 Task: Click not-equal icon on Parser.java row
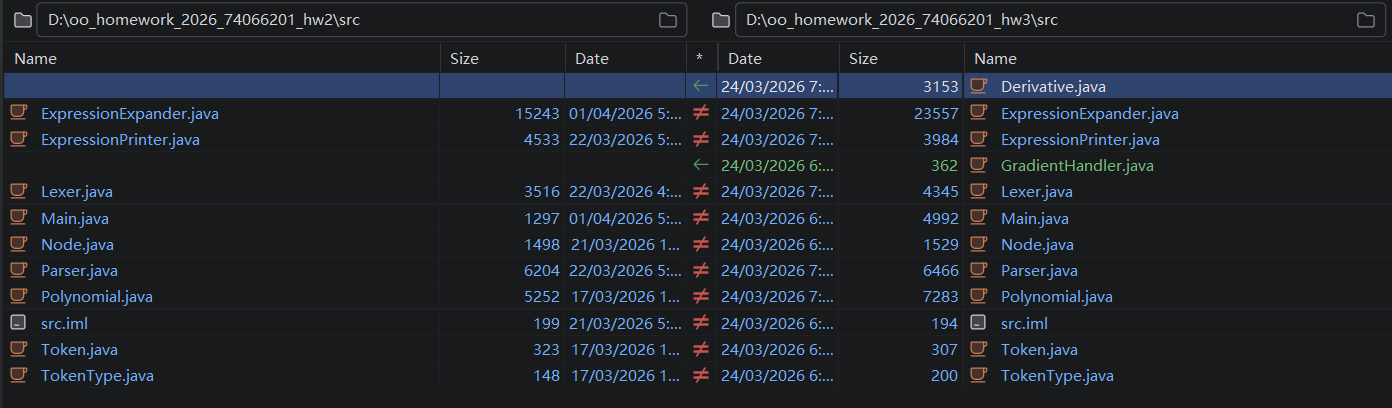[x=701, y=270]
